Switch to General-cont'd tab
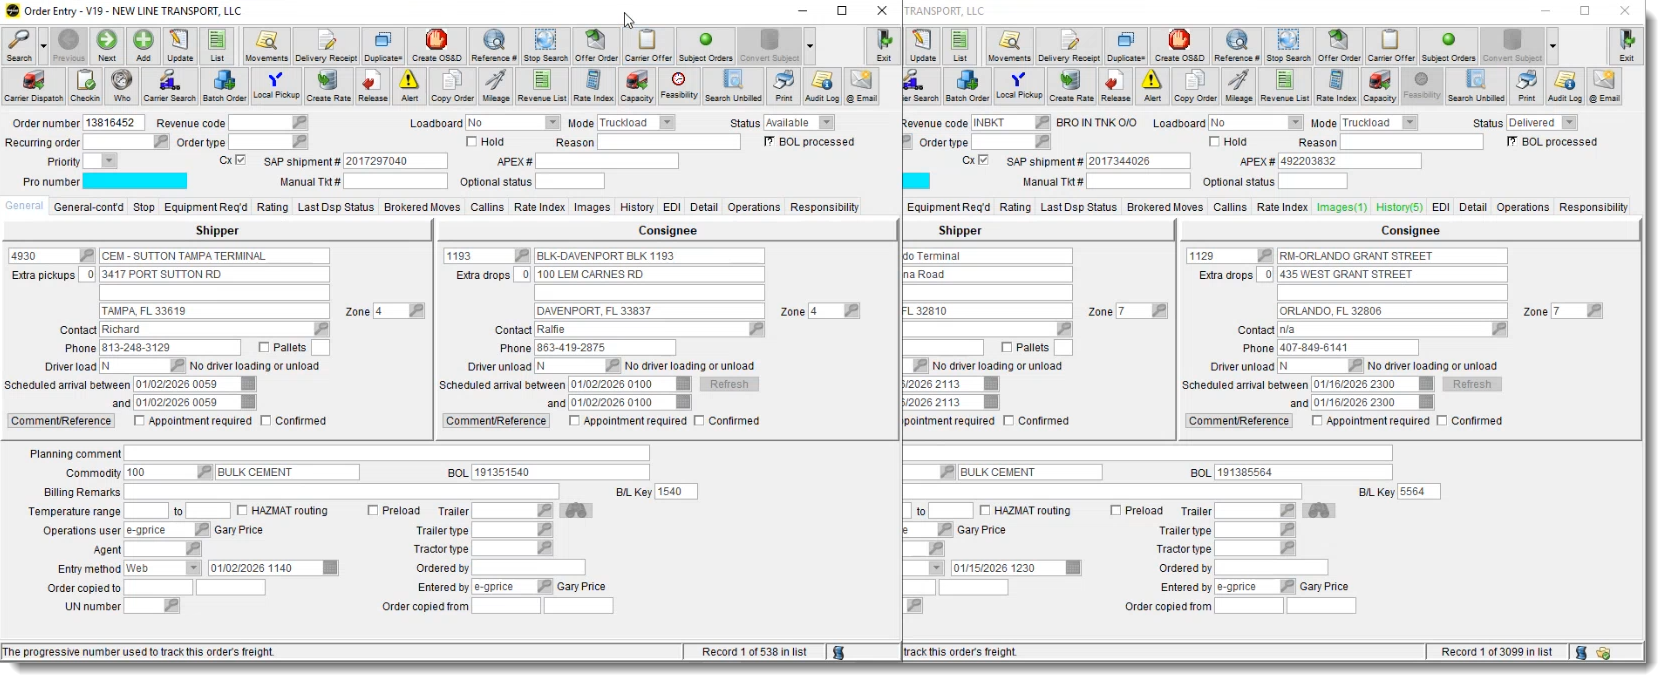 point(89,207)
